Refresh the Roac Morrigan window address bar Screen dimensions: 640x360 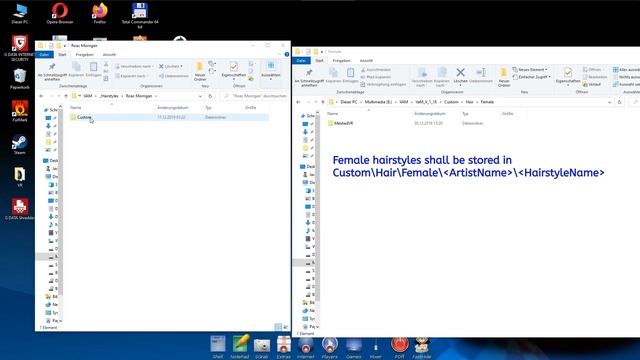pos(210,96)
